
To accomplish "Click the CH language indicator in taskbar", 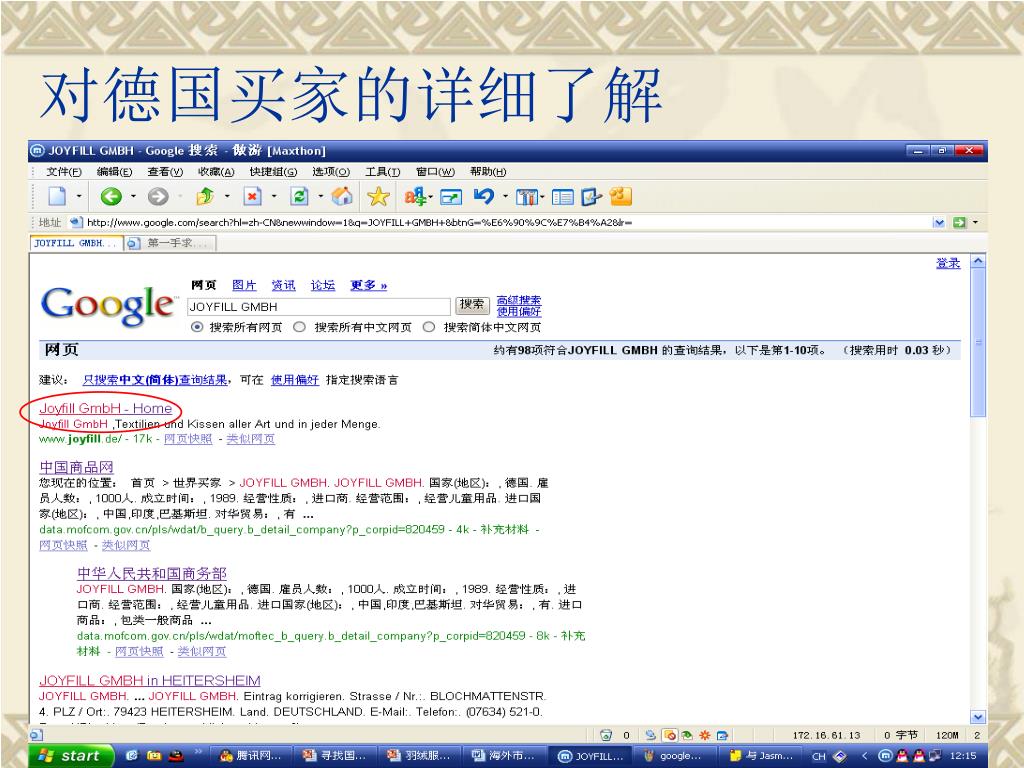I will click(818, 756).
